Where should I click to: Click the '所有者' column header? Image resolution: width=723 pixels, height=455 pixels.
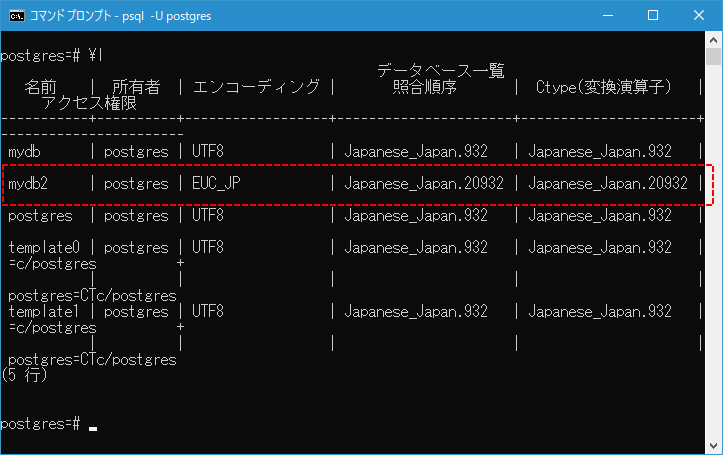pyautogui.click(x=136, y=87)
